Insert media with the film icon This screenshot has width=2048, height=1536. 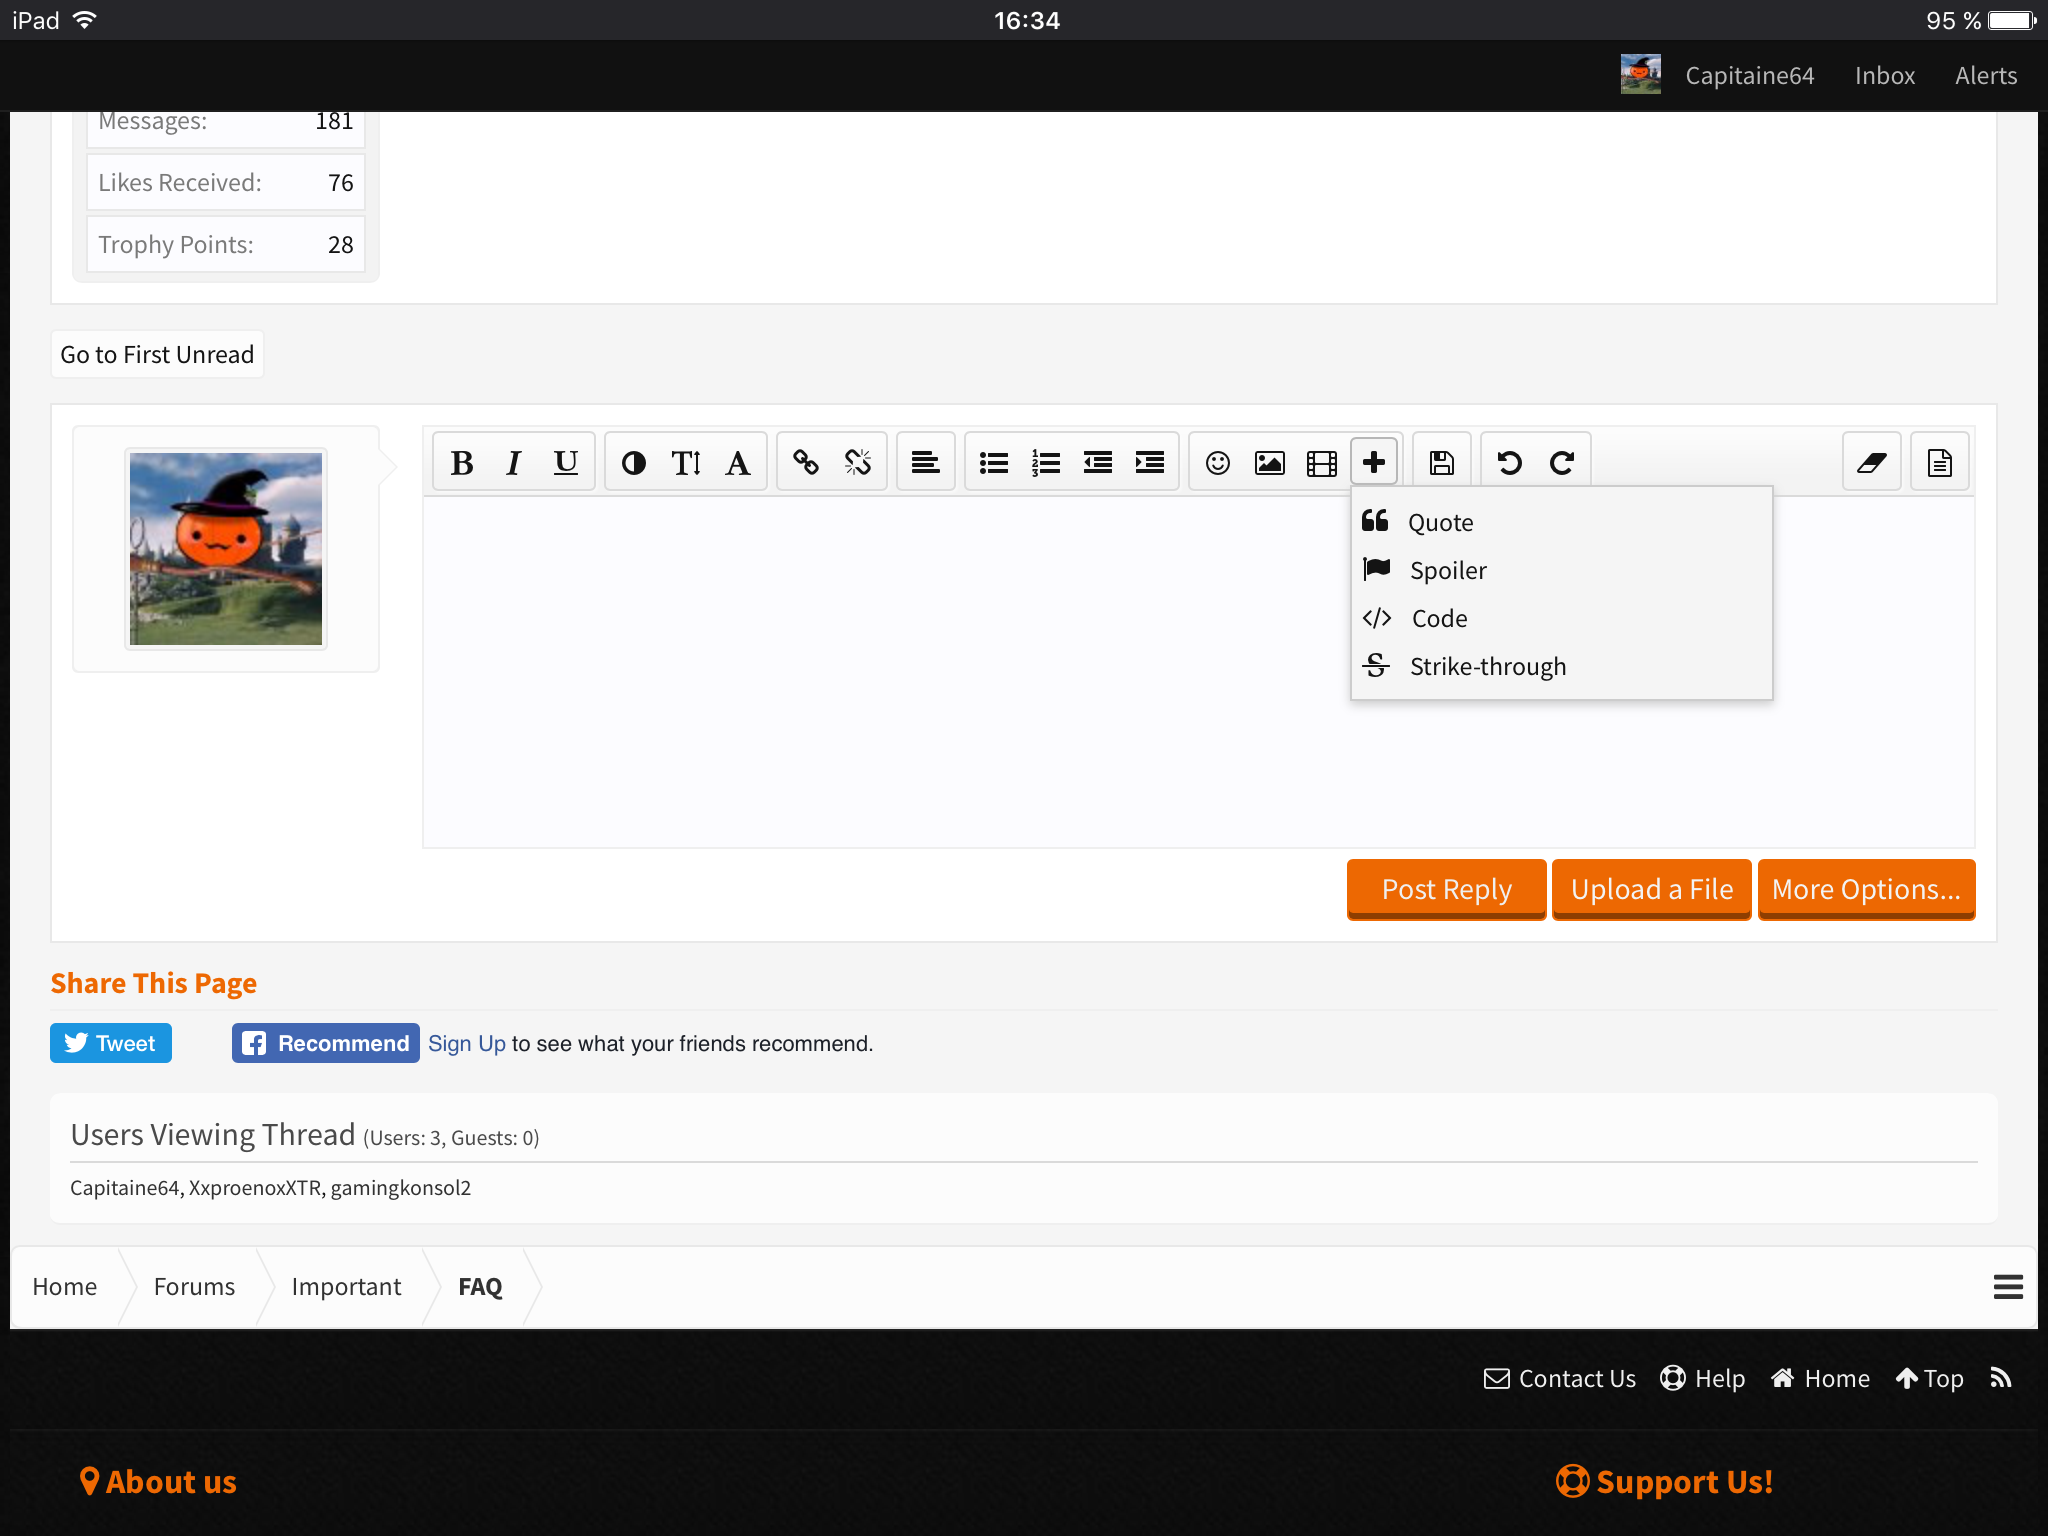pos(1322,463)
